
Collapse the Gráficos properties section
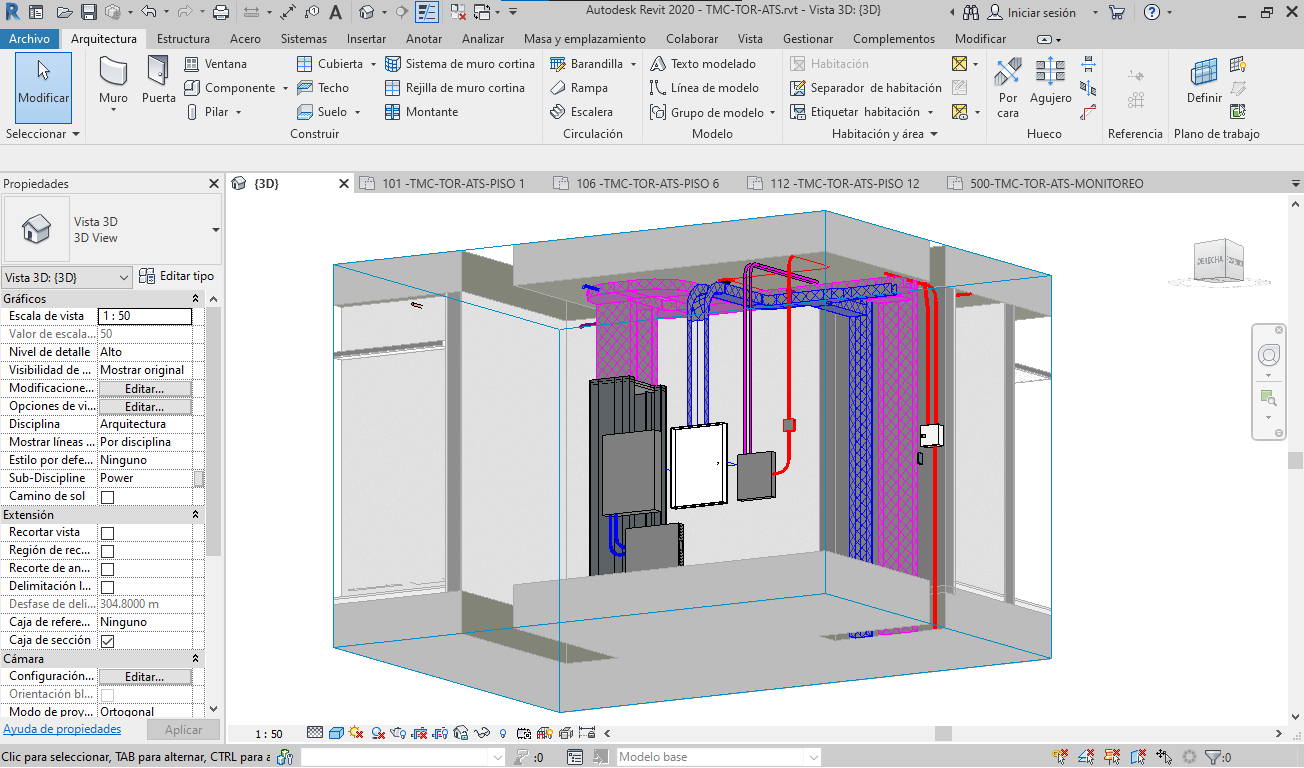(x=195, y=299)
